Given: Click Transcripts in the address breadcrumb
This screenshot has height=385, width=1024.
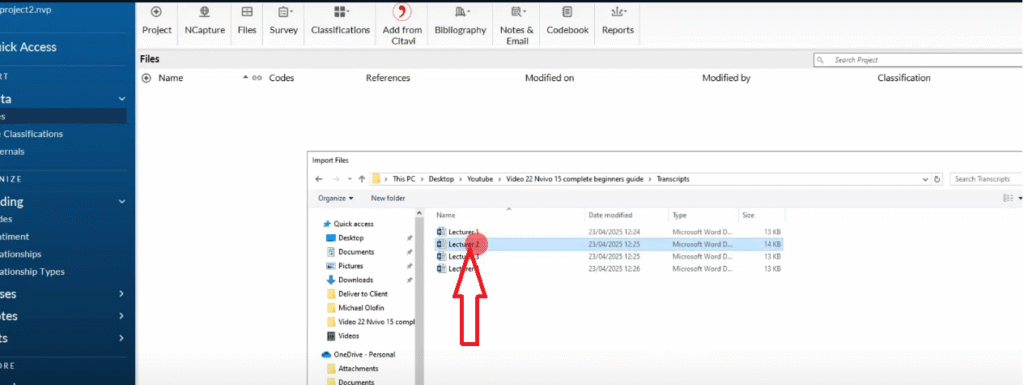Looking at the screenshot, I should click(673, 179).
